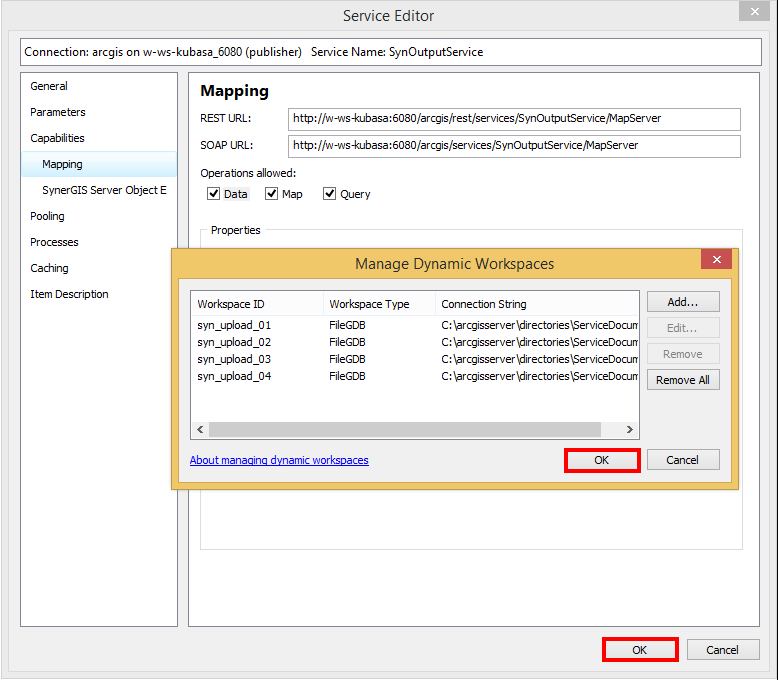778x680 pixels.
Task: Click the workspace list scroll-left arrow
Action: click(200, 429)
